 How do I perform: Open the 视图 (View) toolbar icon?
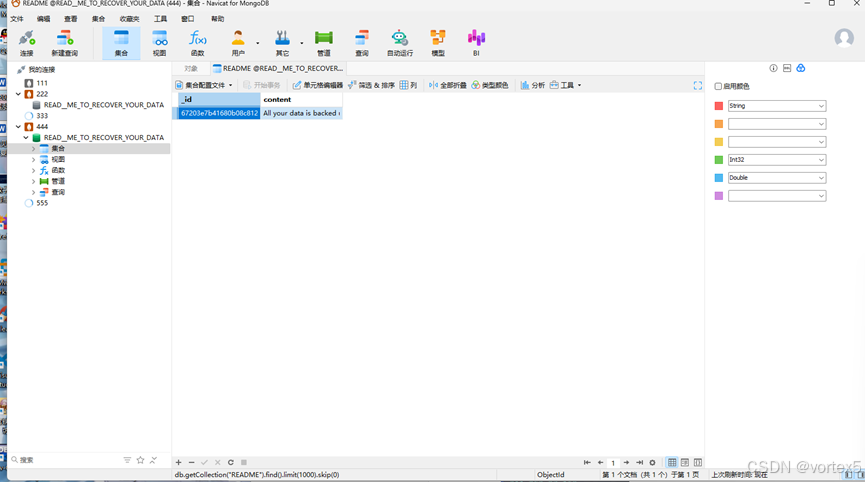159,43
